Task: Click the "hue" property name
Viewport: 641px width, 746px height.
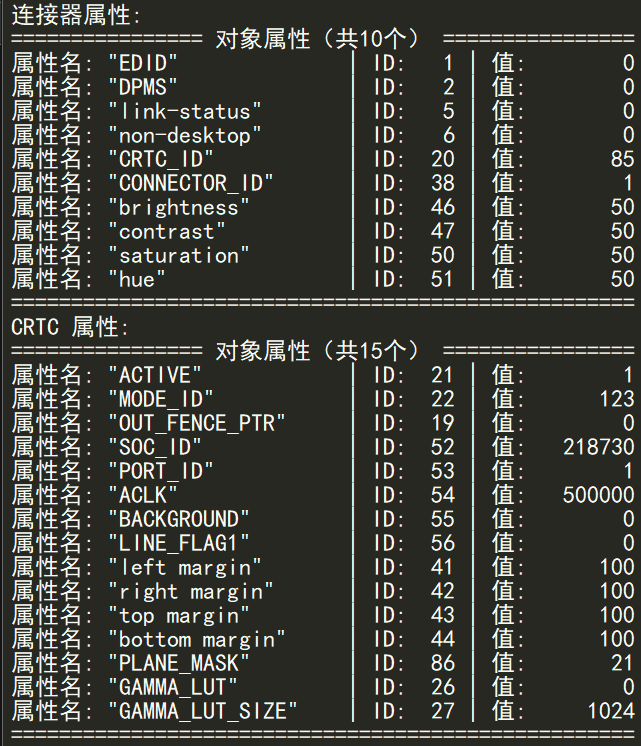Action: coord(137,279)
